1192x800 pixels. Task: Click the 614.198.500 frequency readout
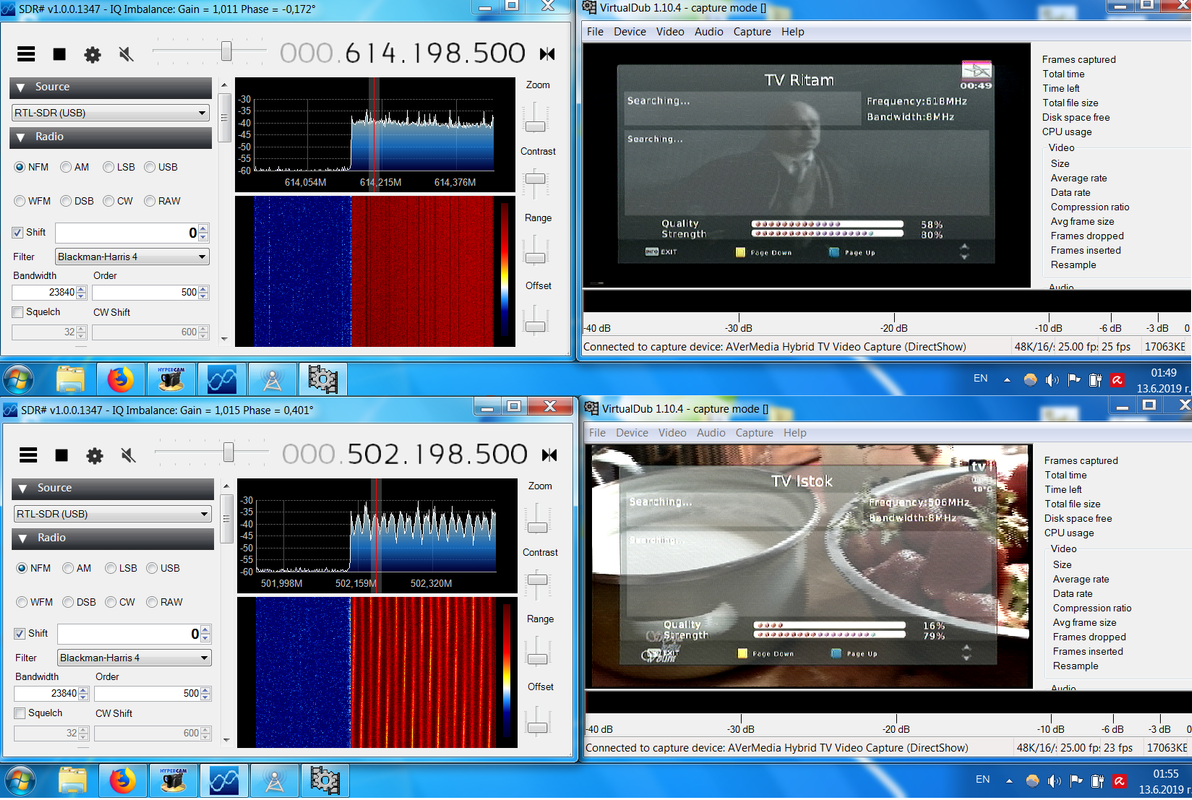point(402,53)
